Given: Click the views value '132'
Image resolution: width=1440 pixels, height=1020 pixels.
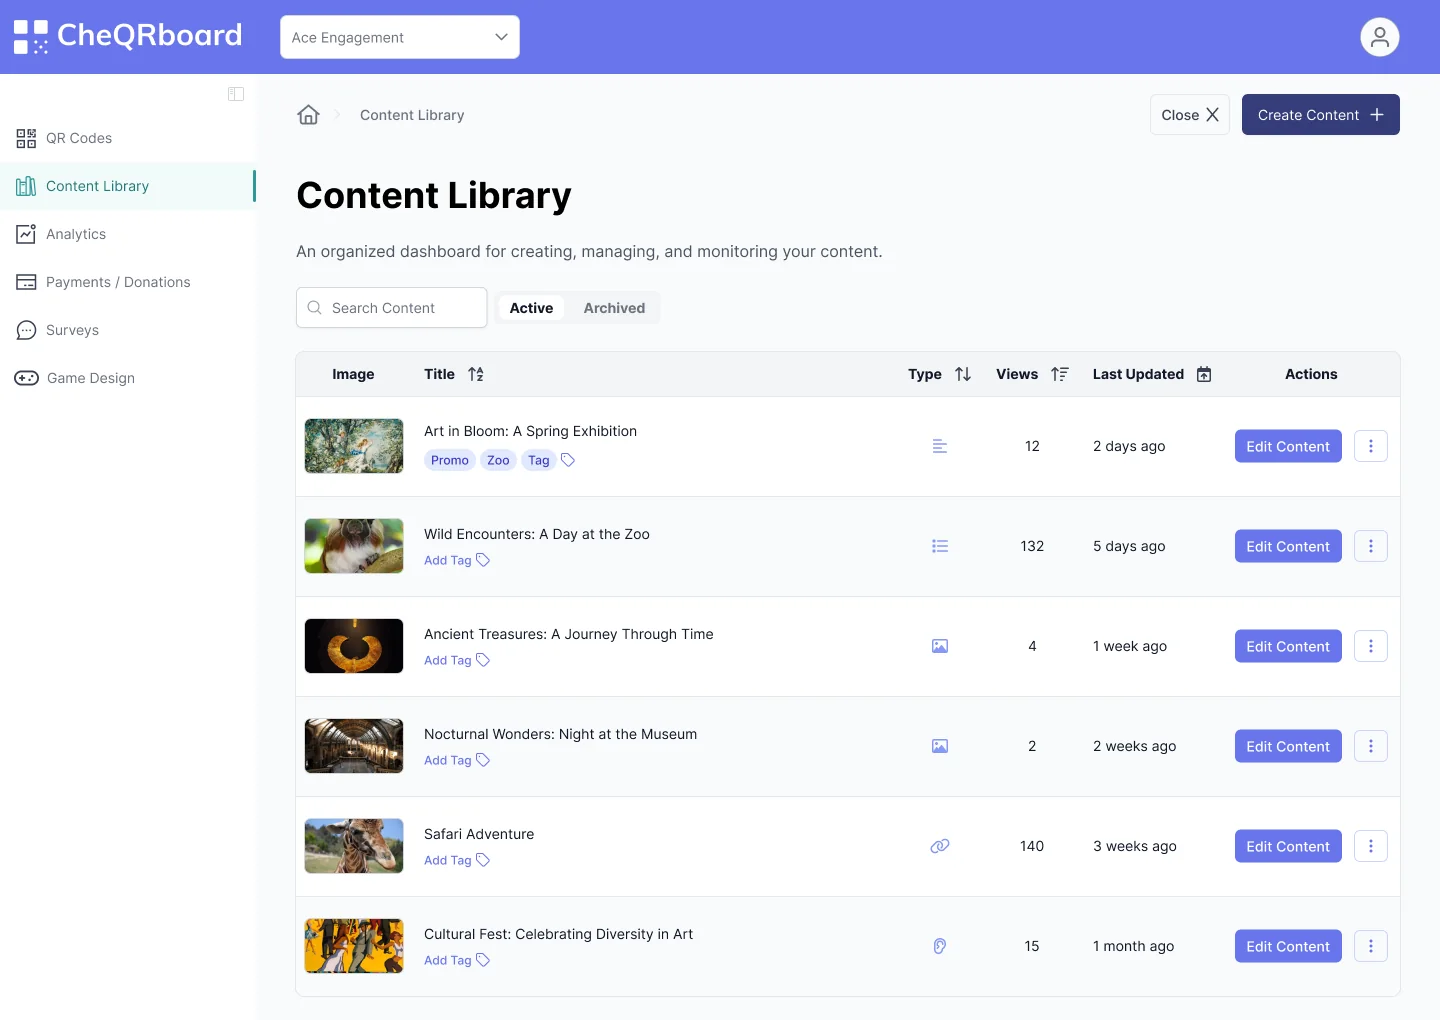Looking at the screenshot, I should (x=1032, y=546).
